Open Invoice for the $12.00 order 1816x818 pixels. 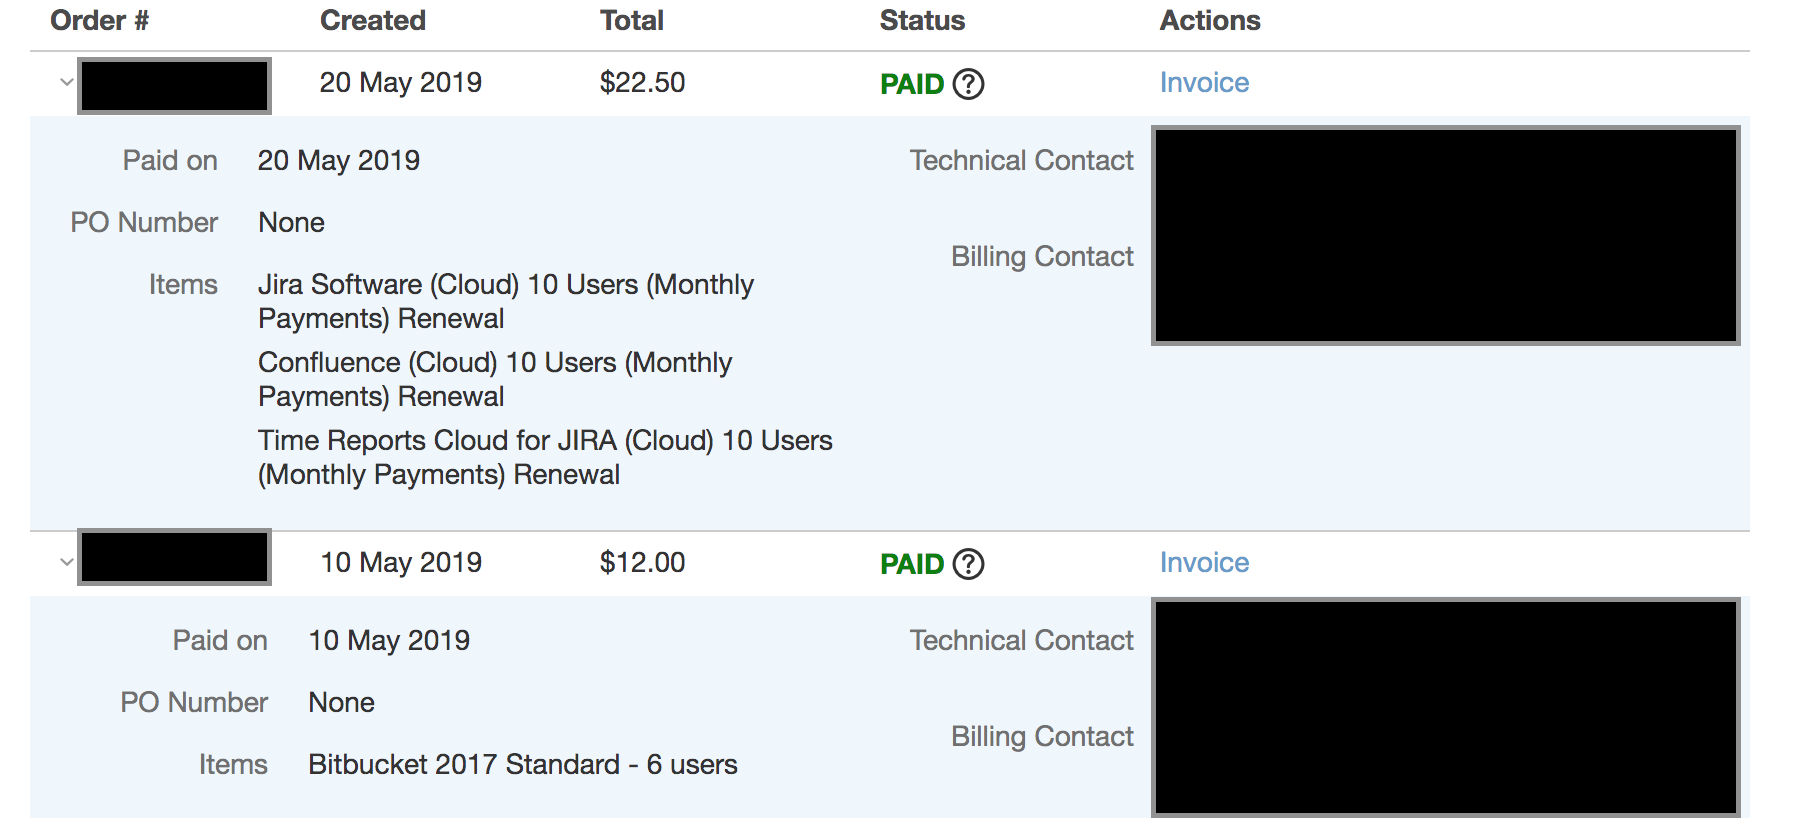(x=1204, y=563)
